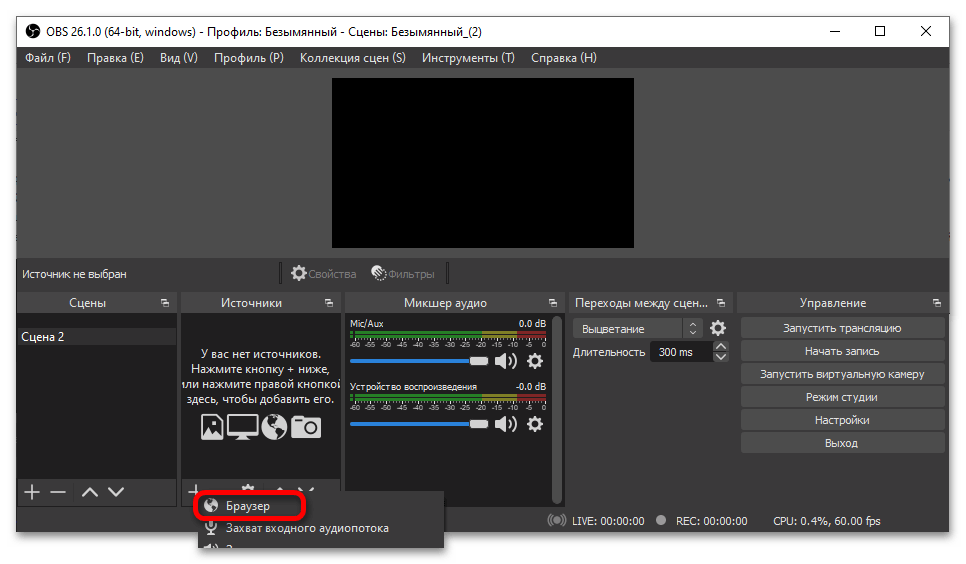The width and height of the screenshot is (966, 564).
Task: Toggle Режим студии button
Action: point(842,398)
